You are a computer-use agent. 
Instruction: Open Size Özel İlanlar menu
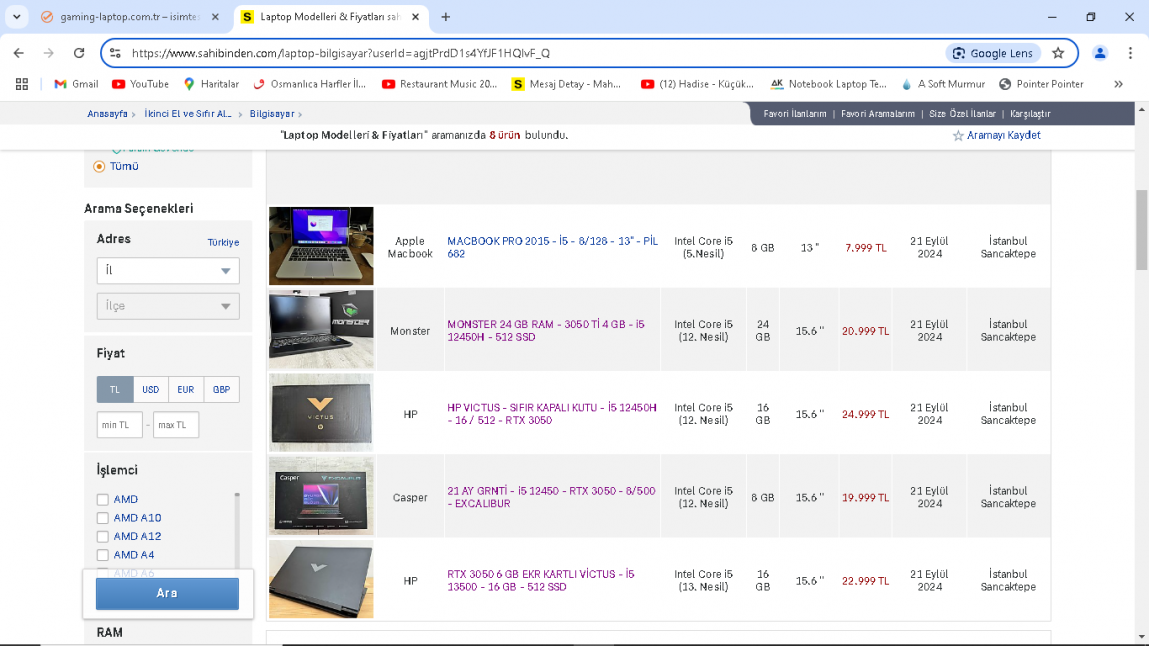tap(962, 114)
